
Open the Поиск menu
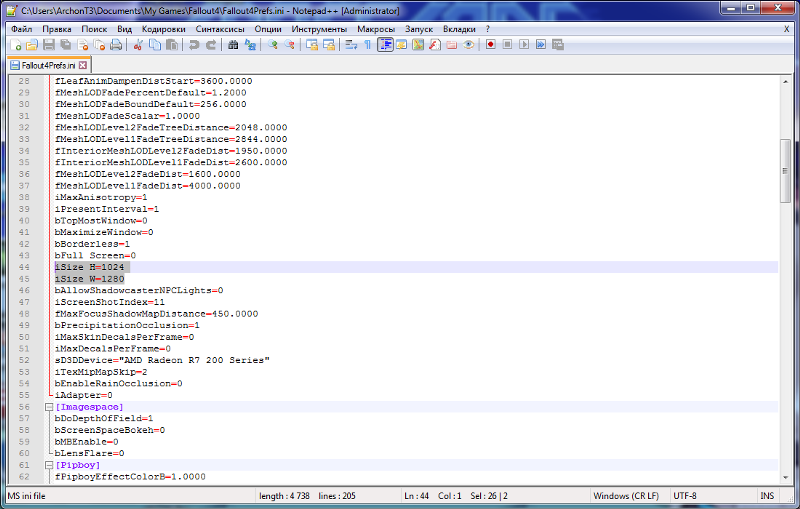(x=94, y=29)
